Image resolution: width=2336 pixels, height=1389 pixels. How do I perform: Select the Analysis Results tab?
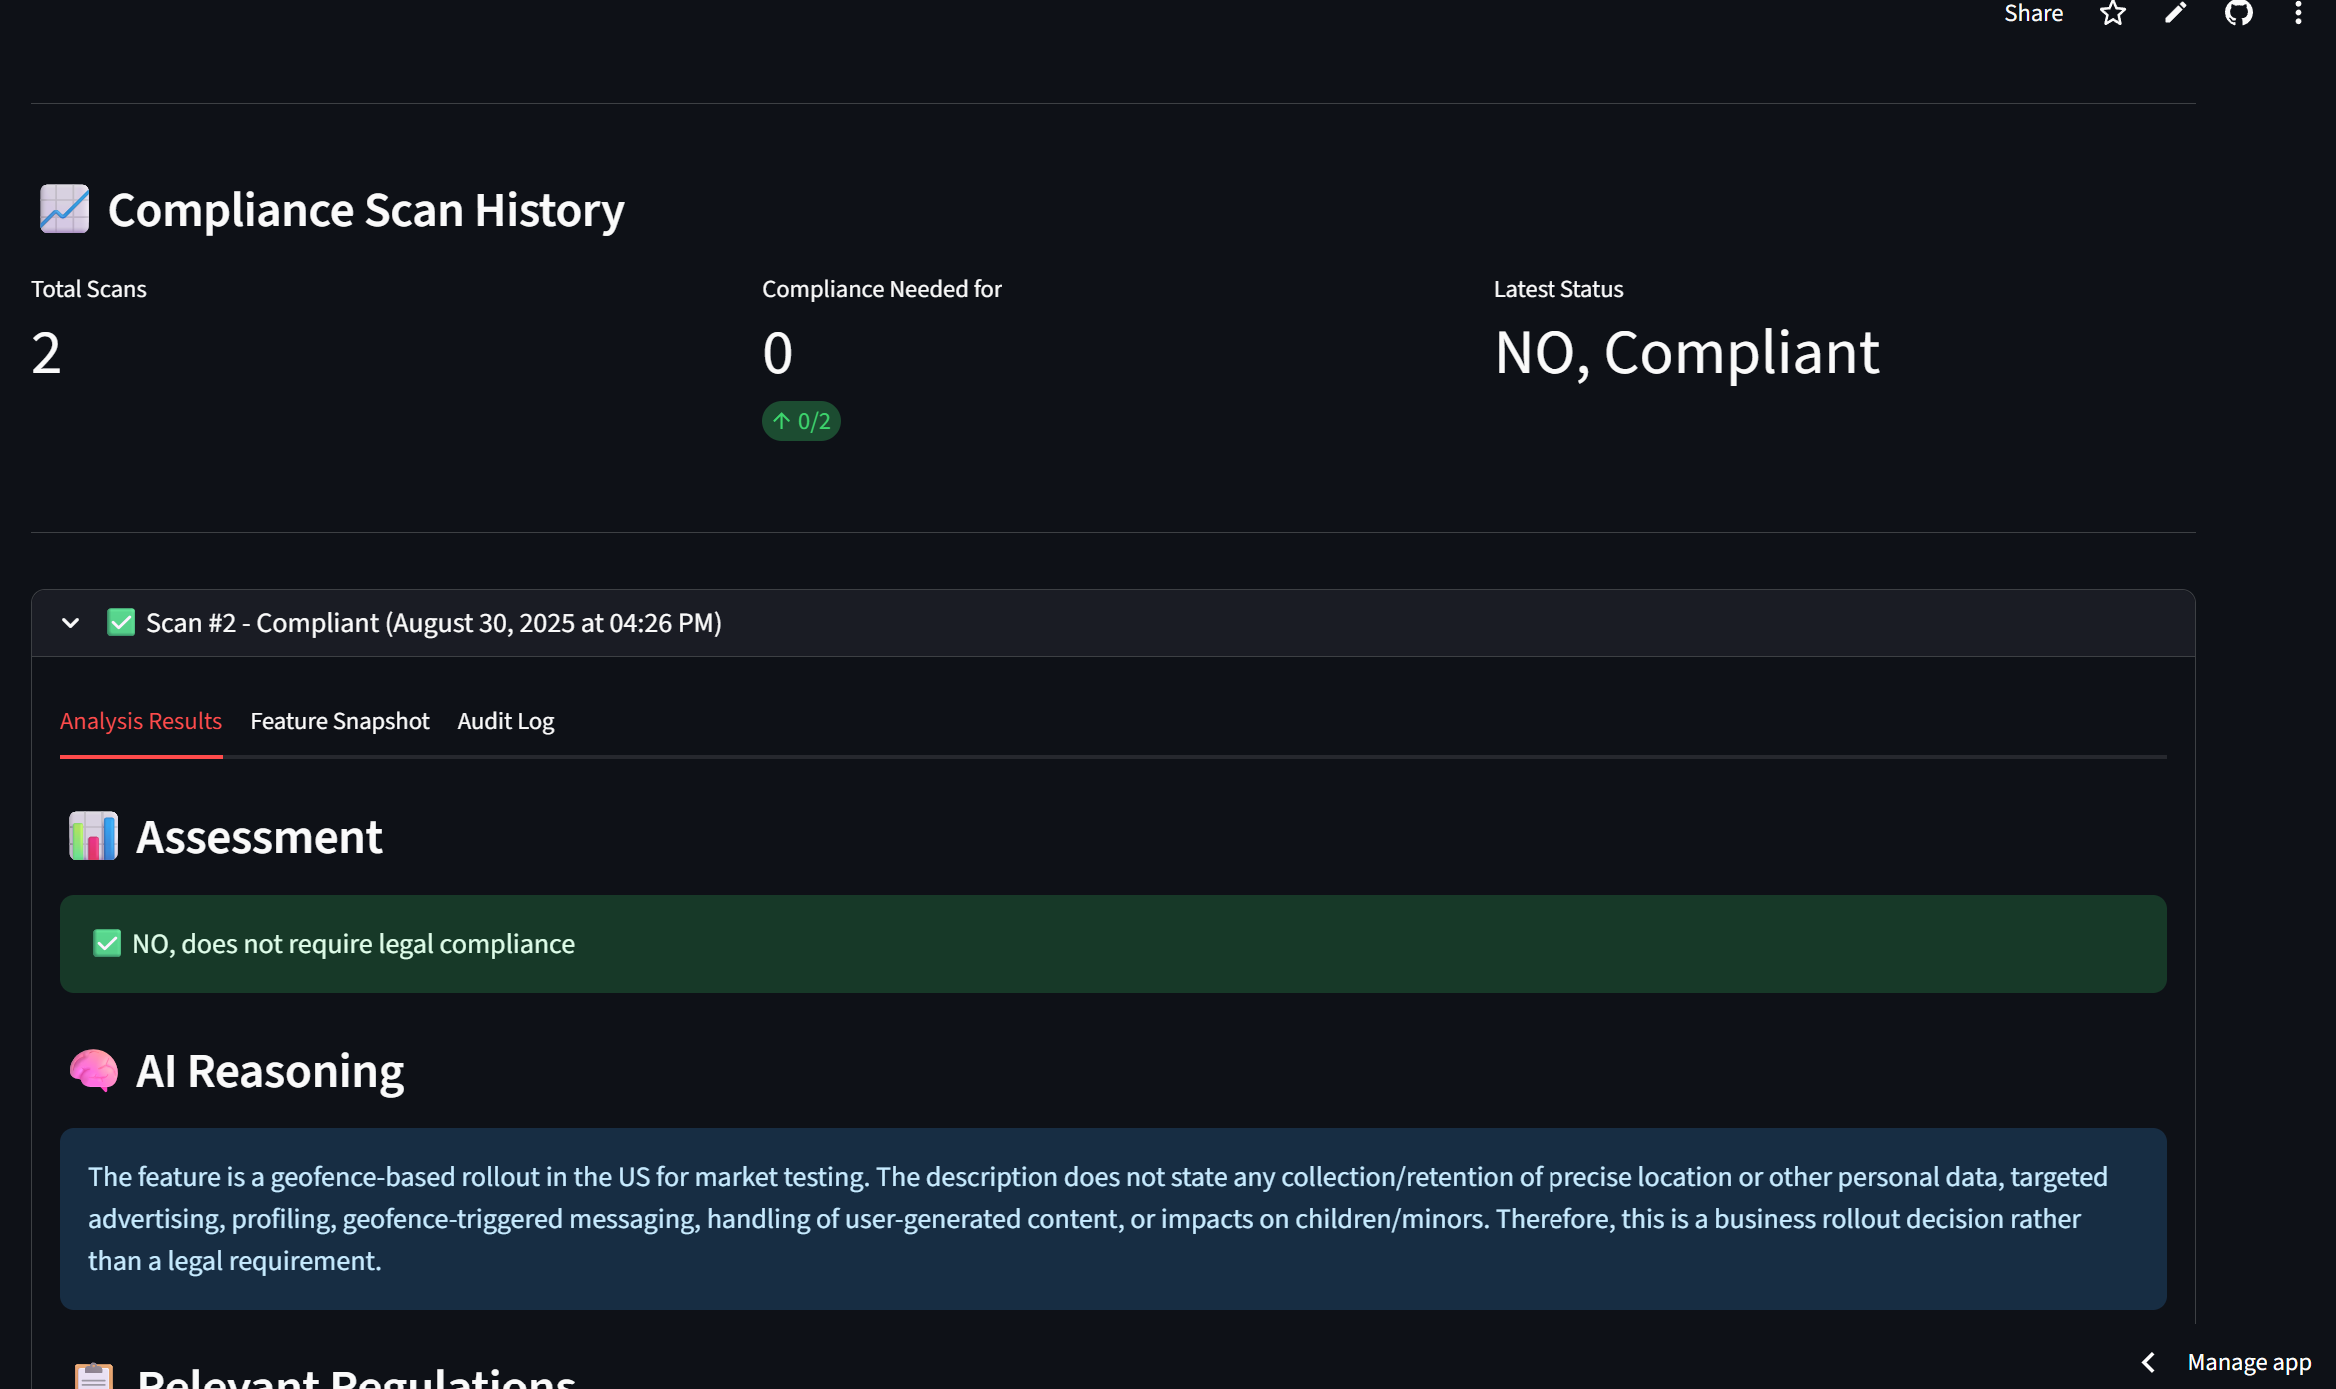click(x=141, y=721)
